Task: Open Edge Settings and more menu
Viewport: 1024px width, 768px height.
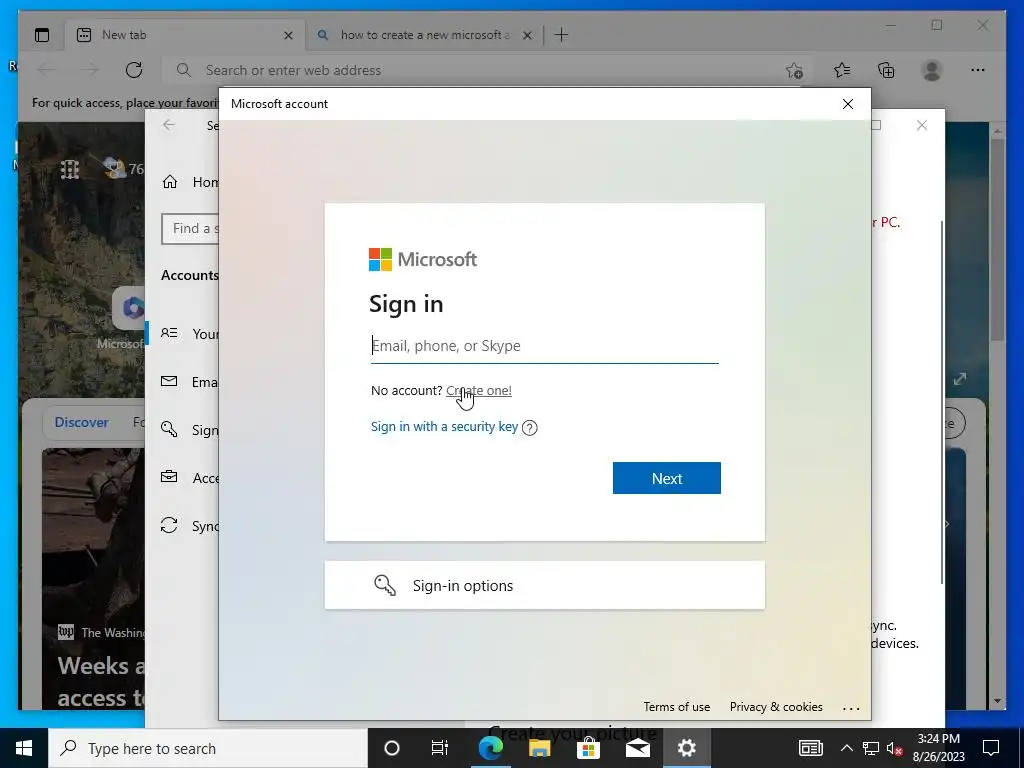Action: point(978,70)
